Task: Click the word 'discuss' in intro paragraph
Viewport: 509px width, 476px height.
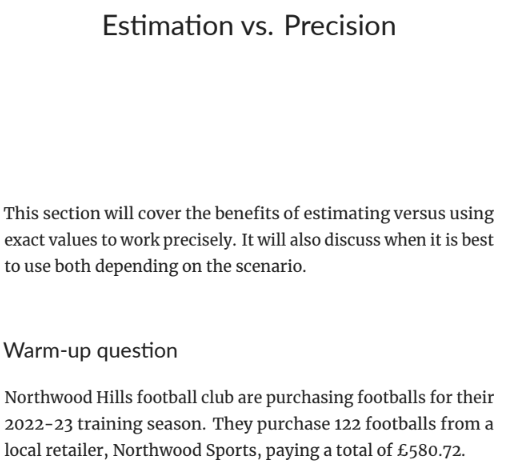Action: click(352, 240)
